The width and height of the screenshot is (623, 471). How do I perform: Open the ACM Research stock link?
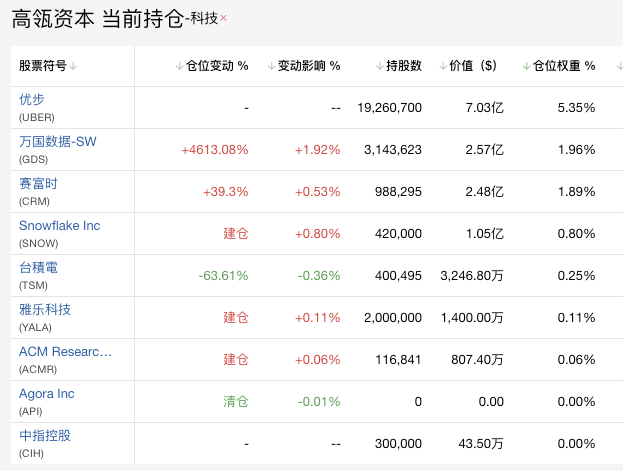pos(66,352)
